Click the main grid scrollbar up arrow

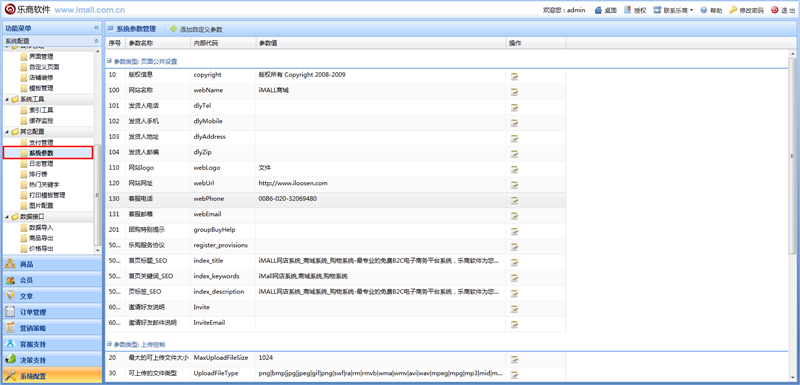click(793, 54)
